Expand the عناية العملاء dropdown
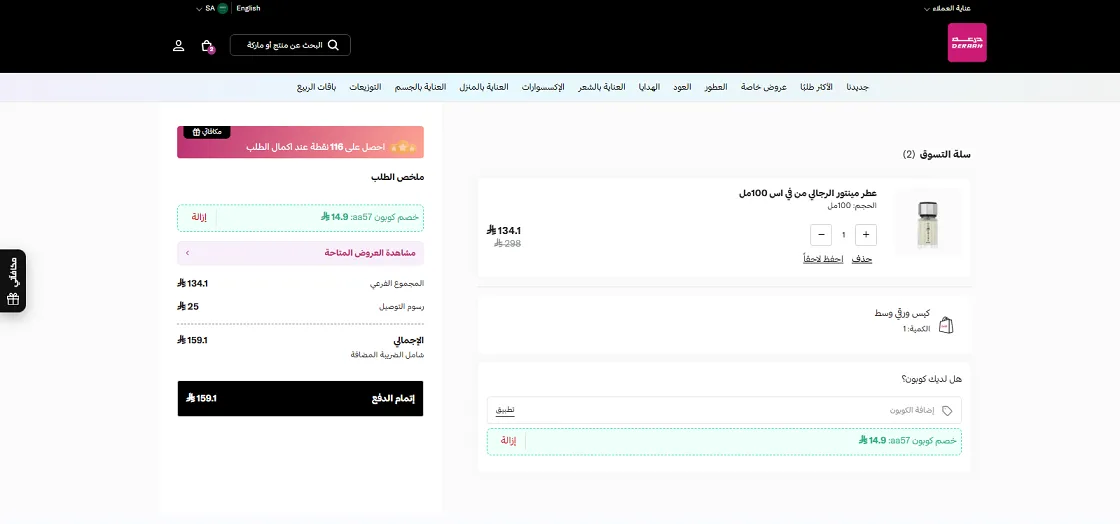The image size is (1120, 524). tap(947, 9)
